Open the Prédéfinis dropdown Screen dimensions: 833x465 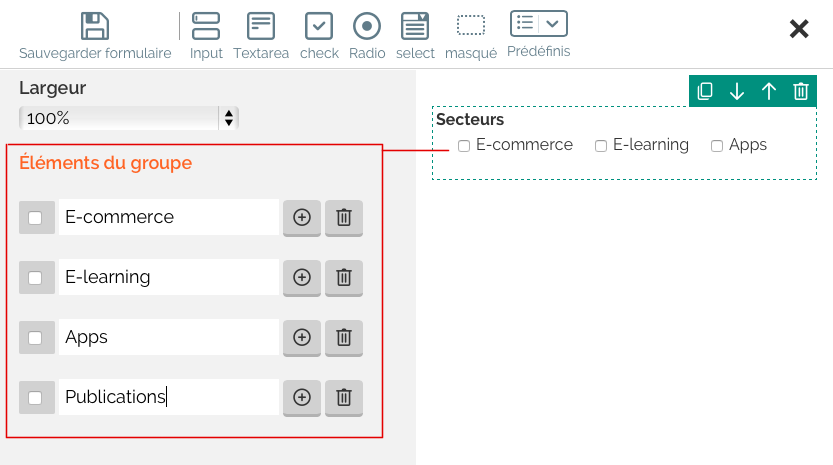coord(539,24)
